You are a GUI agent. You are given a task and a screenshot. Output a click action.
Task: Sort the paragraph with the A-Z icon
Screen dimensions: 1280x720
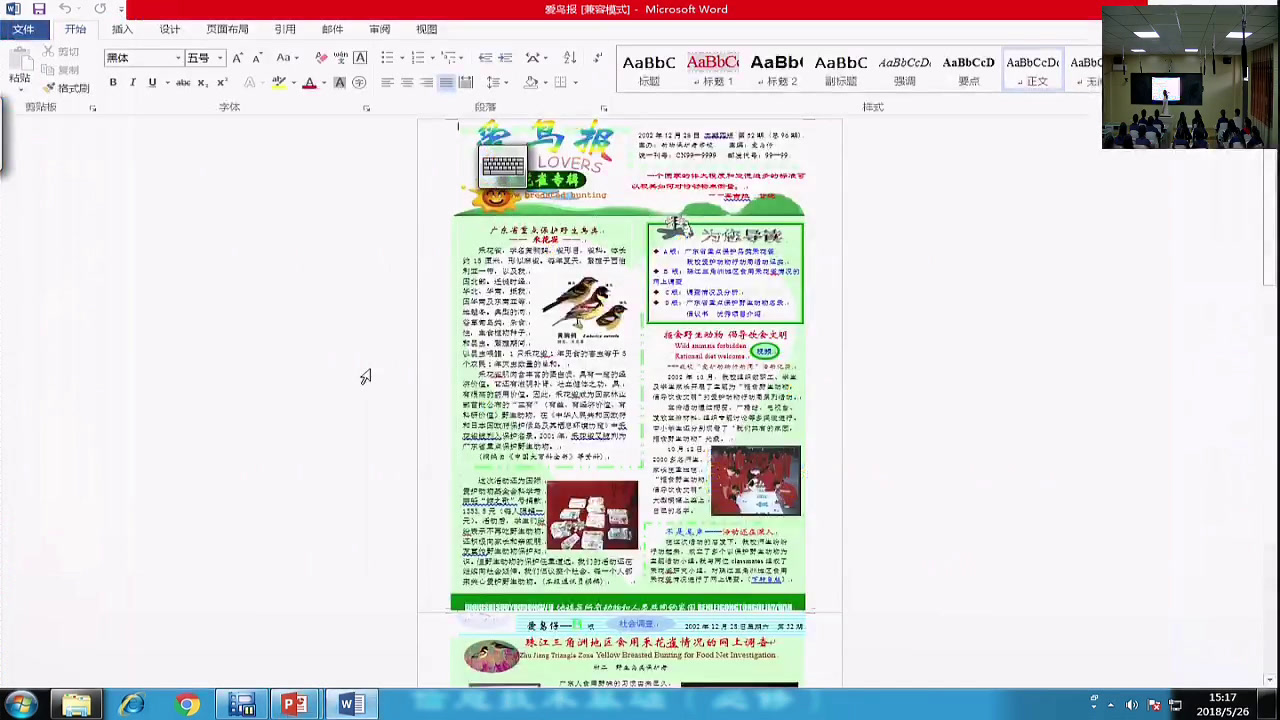[x=570, y=58]
